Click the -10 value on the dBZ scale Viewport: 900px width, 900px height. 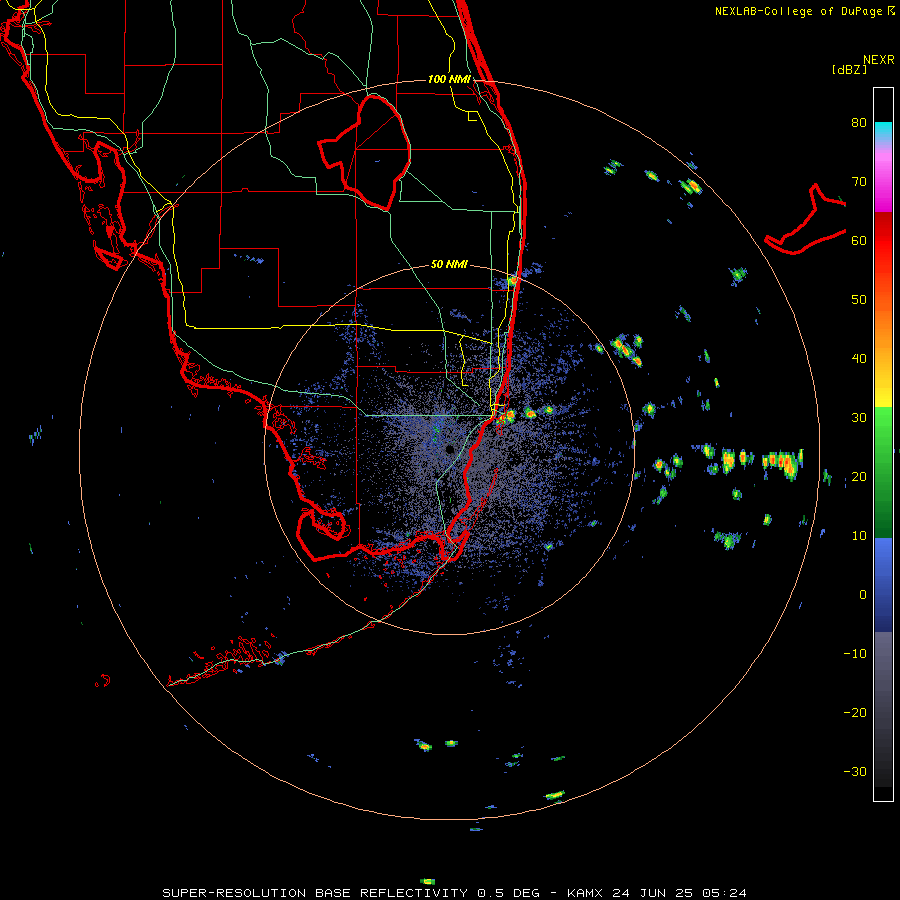[855, 654]
